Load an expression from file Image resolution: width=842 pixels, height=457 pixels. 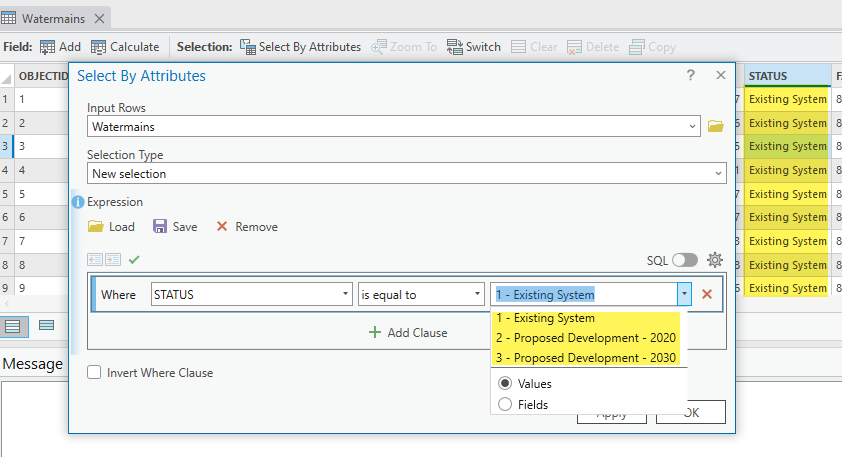coord(111,227)
